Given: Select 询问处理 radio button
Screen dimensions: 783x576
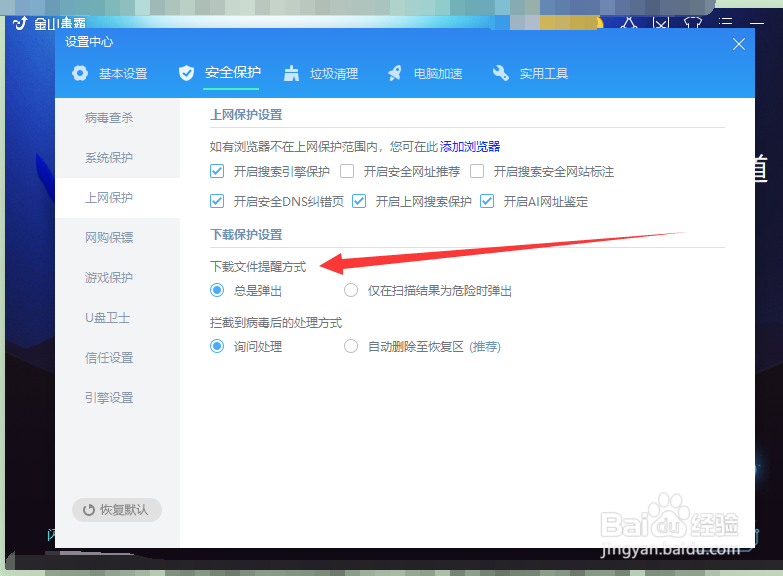Looking at the screenshot, I should click(217, 346).
